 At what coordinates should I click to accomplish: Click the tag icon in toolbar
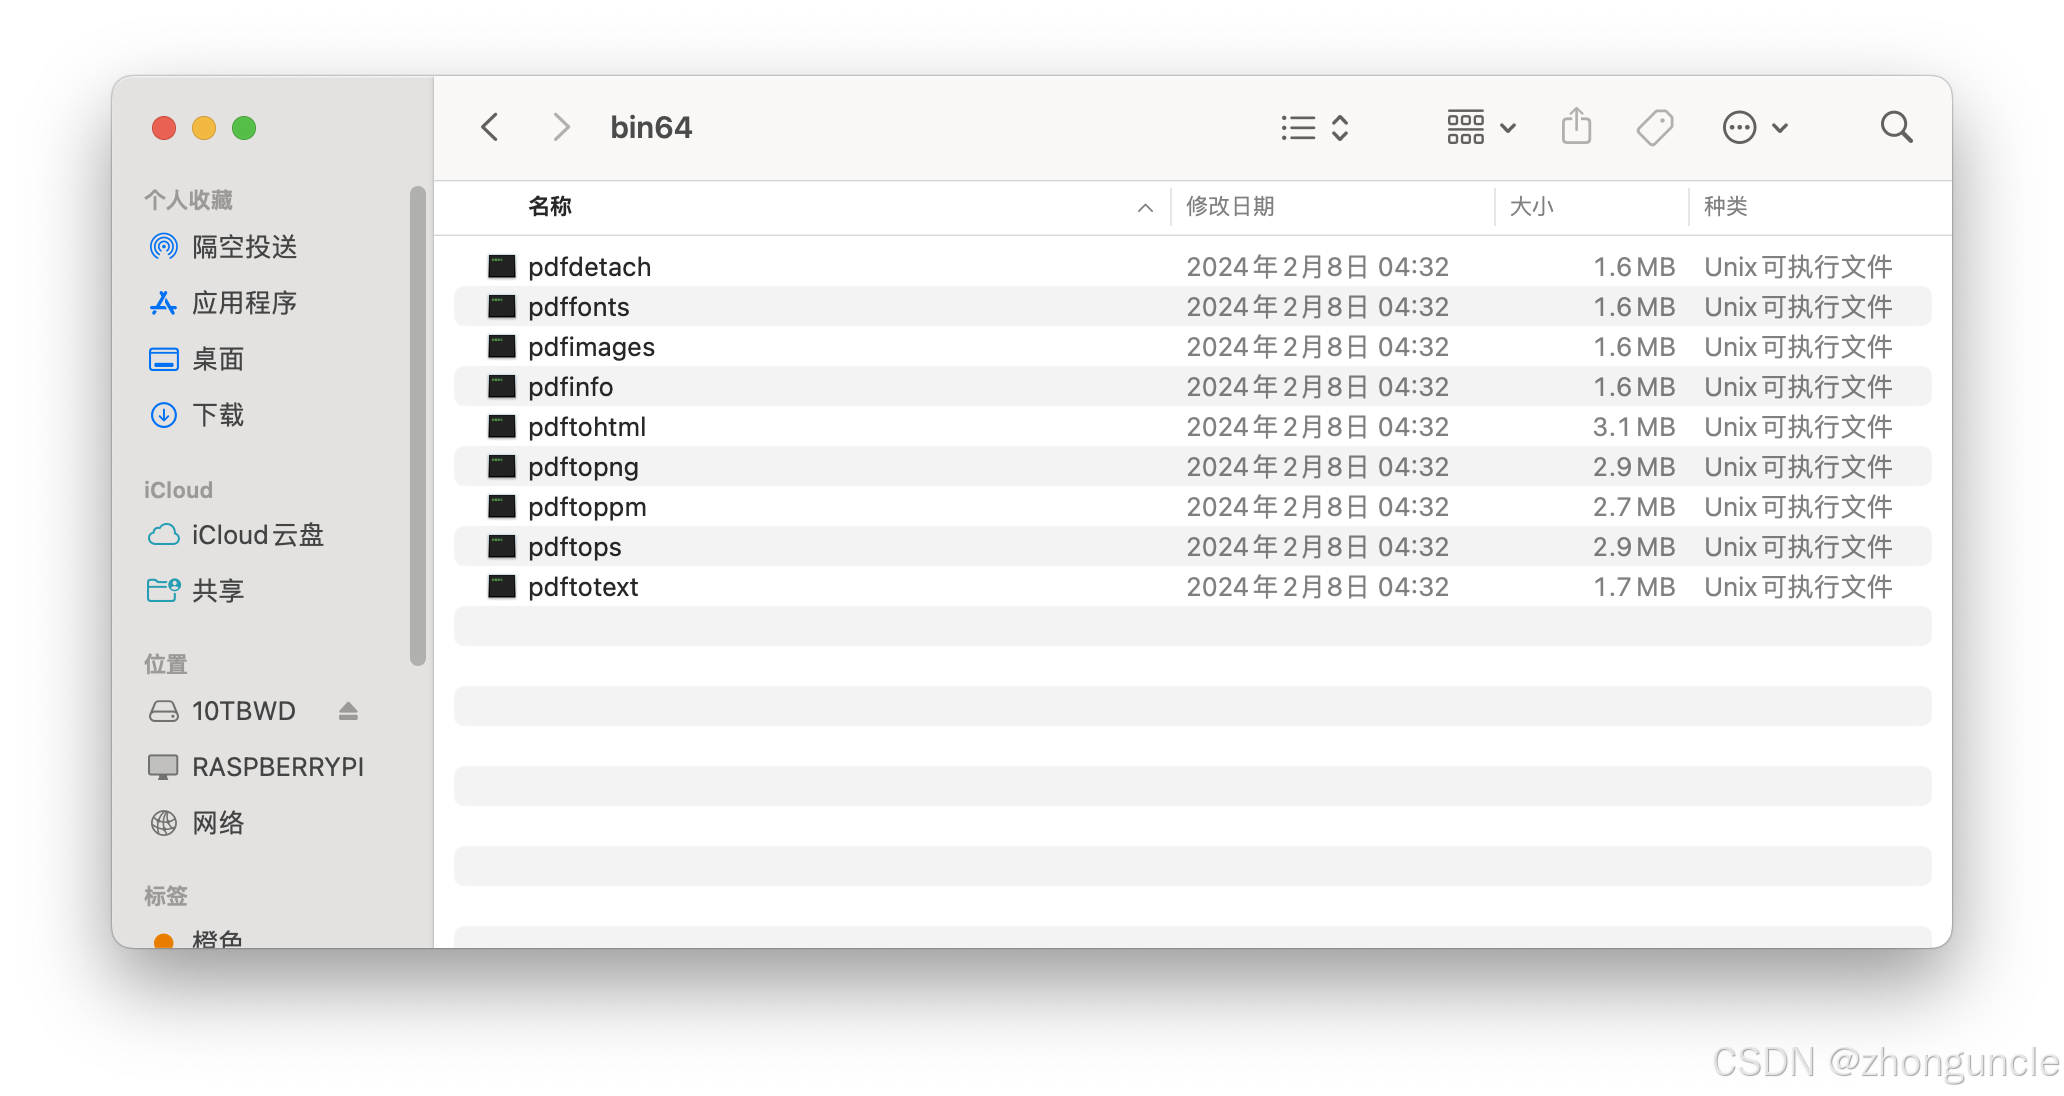click(1654, 127)
